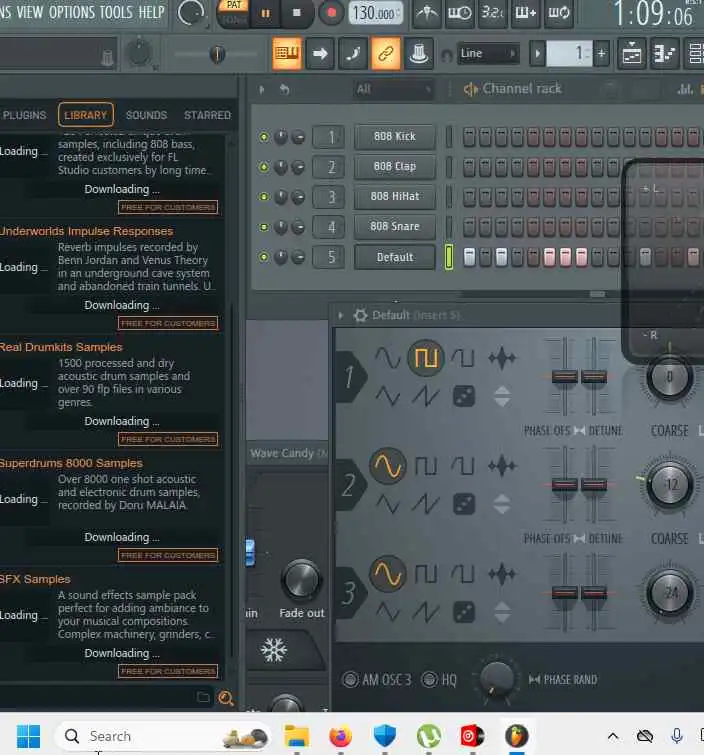The width and height of the screenshot is (704, 755).
Task: Select the 808 Kick channel button
Action: pyautogui.click(x=395, y=137)
